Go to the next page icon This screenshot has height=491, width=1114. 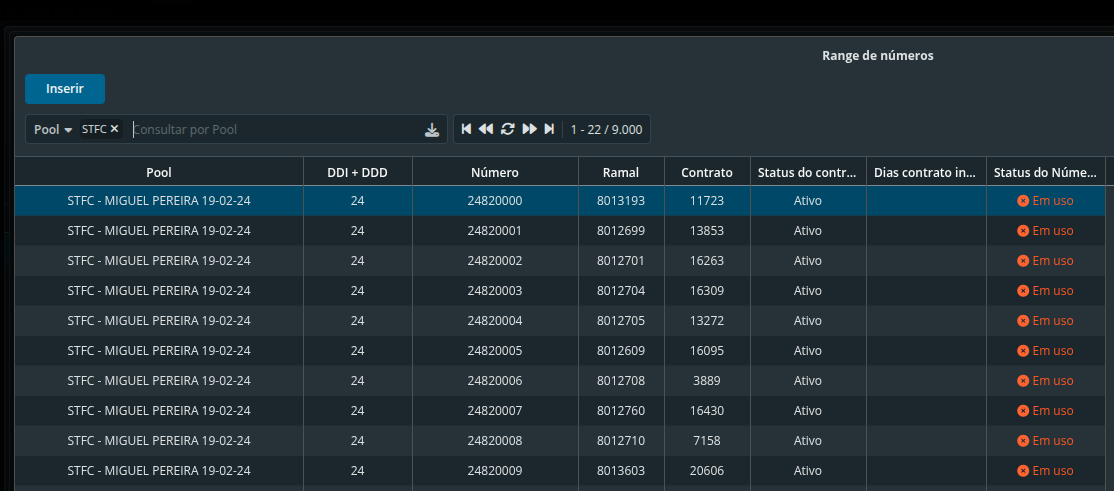coord(530,129)
